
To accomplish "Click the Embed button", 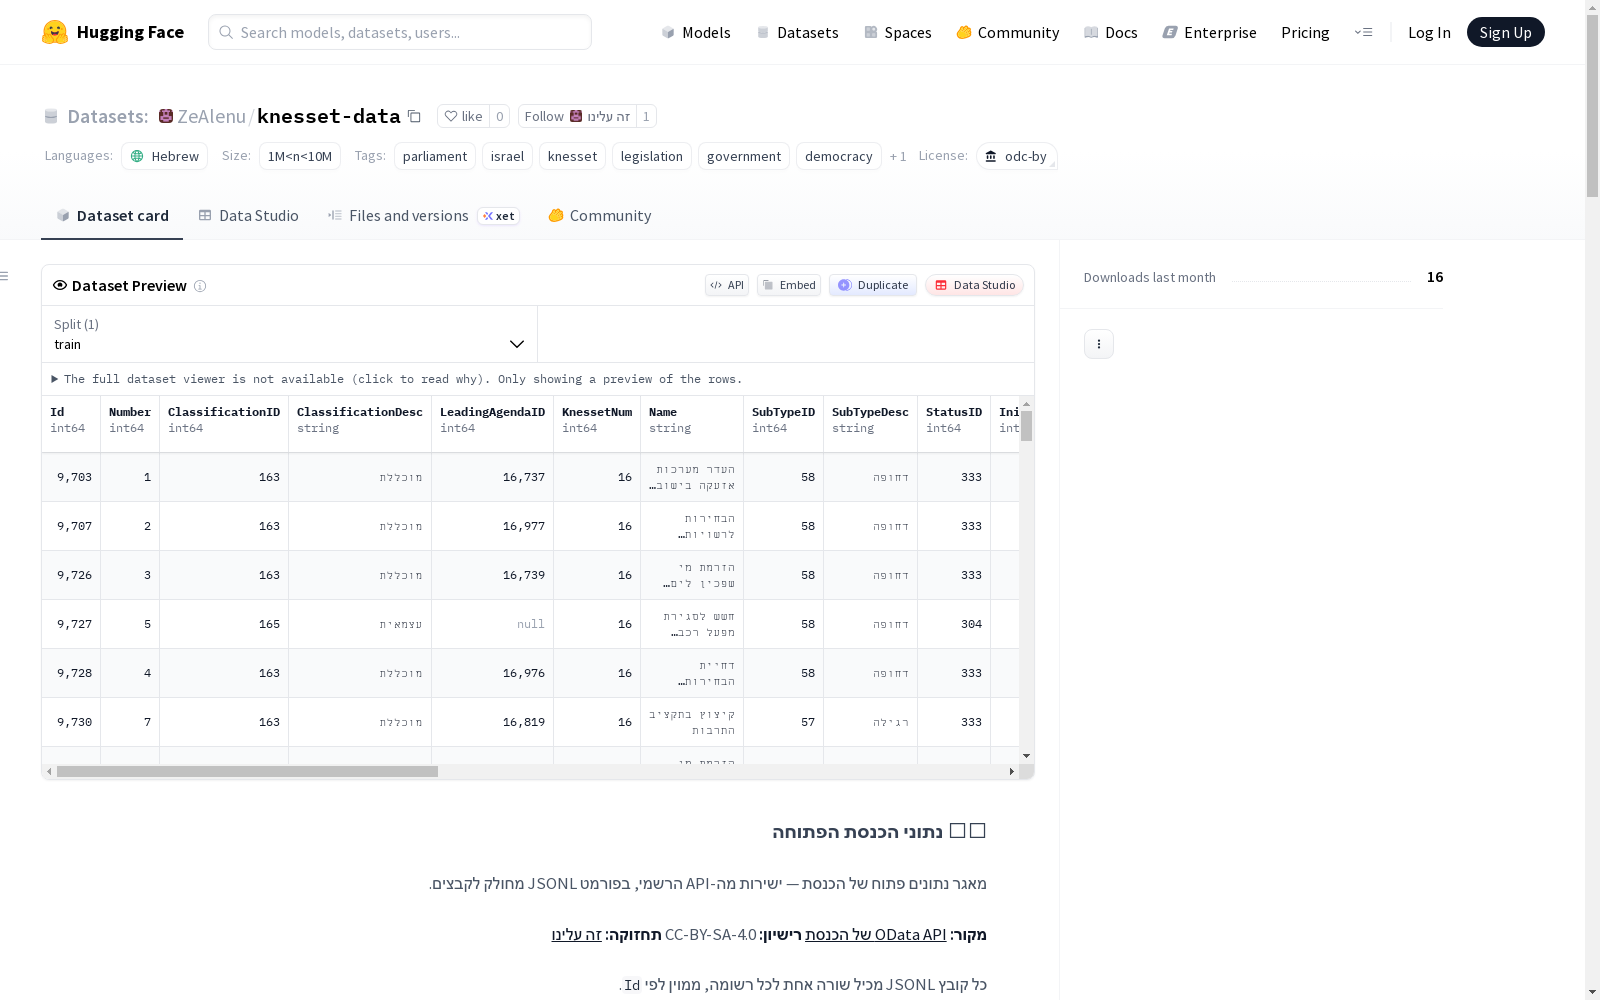I will coord(789,285).
